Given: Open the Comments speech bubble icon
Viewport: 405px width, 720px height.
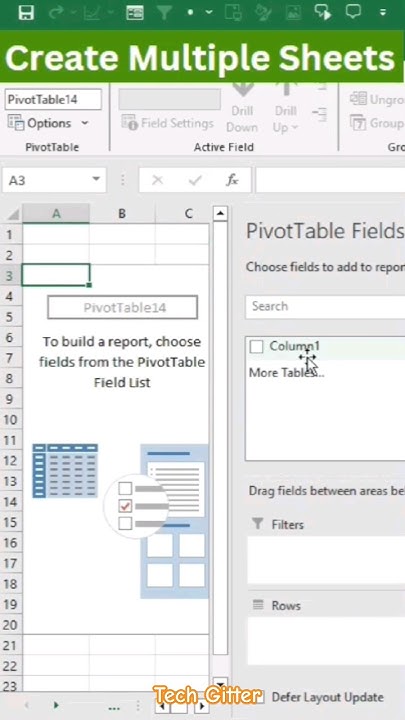Looking at the screenshot, I should point(353,11).
